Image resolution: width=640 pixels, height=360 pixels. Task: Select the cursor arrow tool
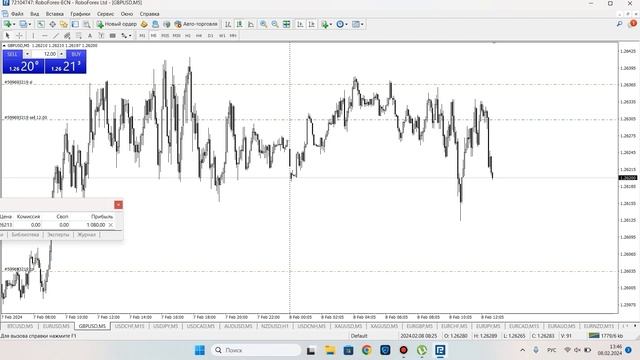coord(7,36)
